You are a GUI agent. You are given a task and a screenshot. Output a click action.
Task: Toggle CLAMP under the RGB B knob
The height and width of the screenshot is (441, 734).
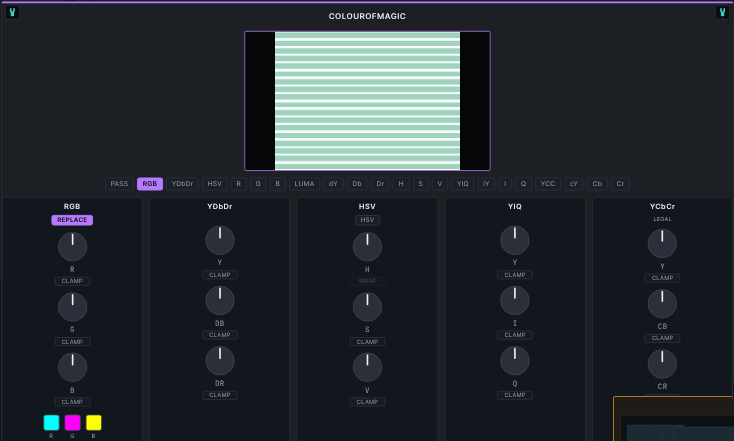tap(73, 402)
